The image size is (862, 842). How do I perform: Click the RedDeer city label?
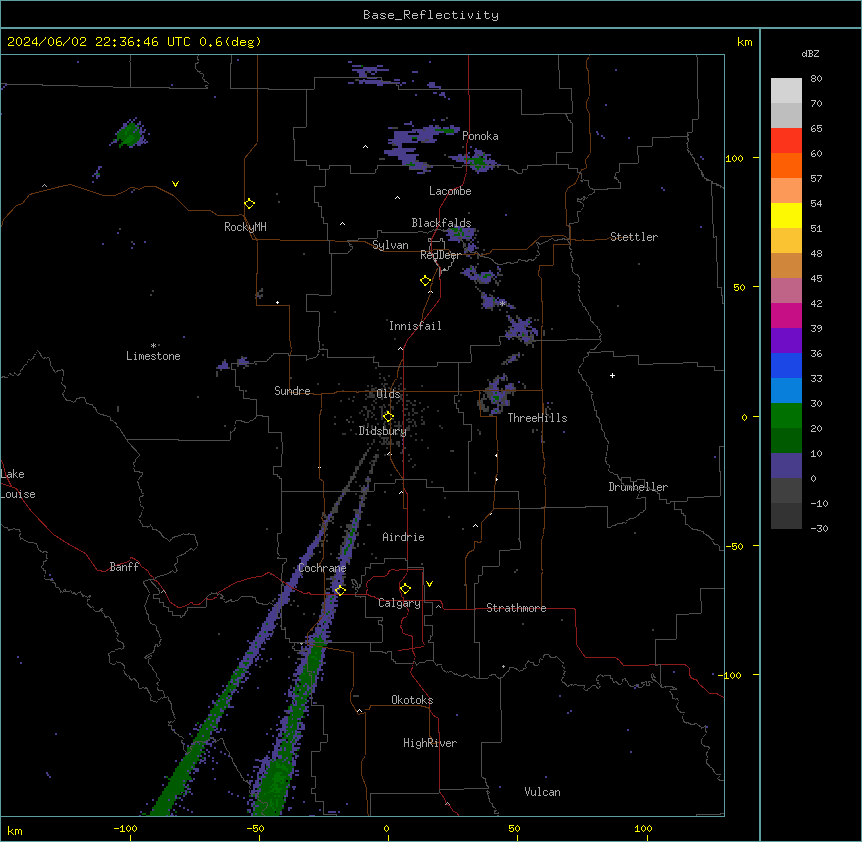click(440, 255)
